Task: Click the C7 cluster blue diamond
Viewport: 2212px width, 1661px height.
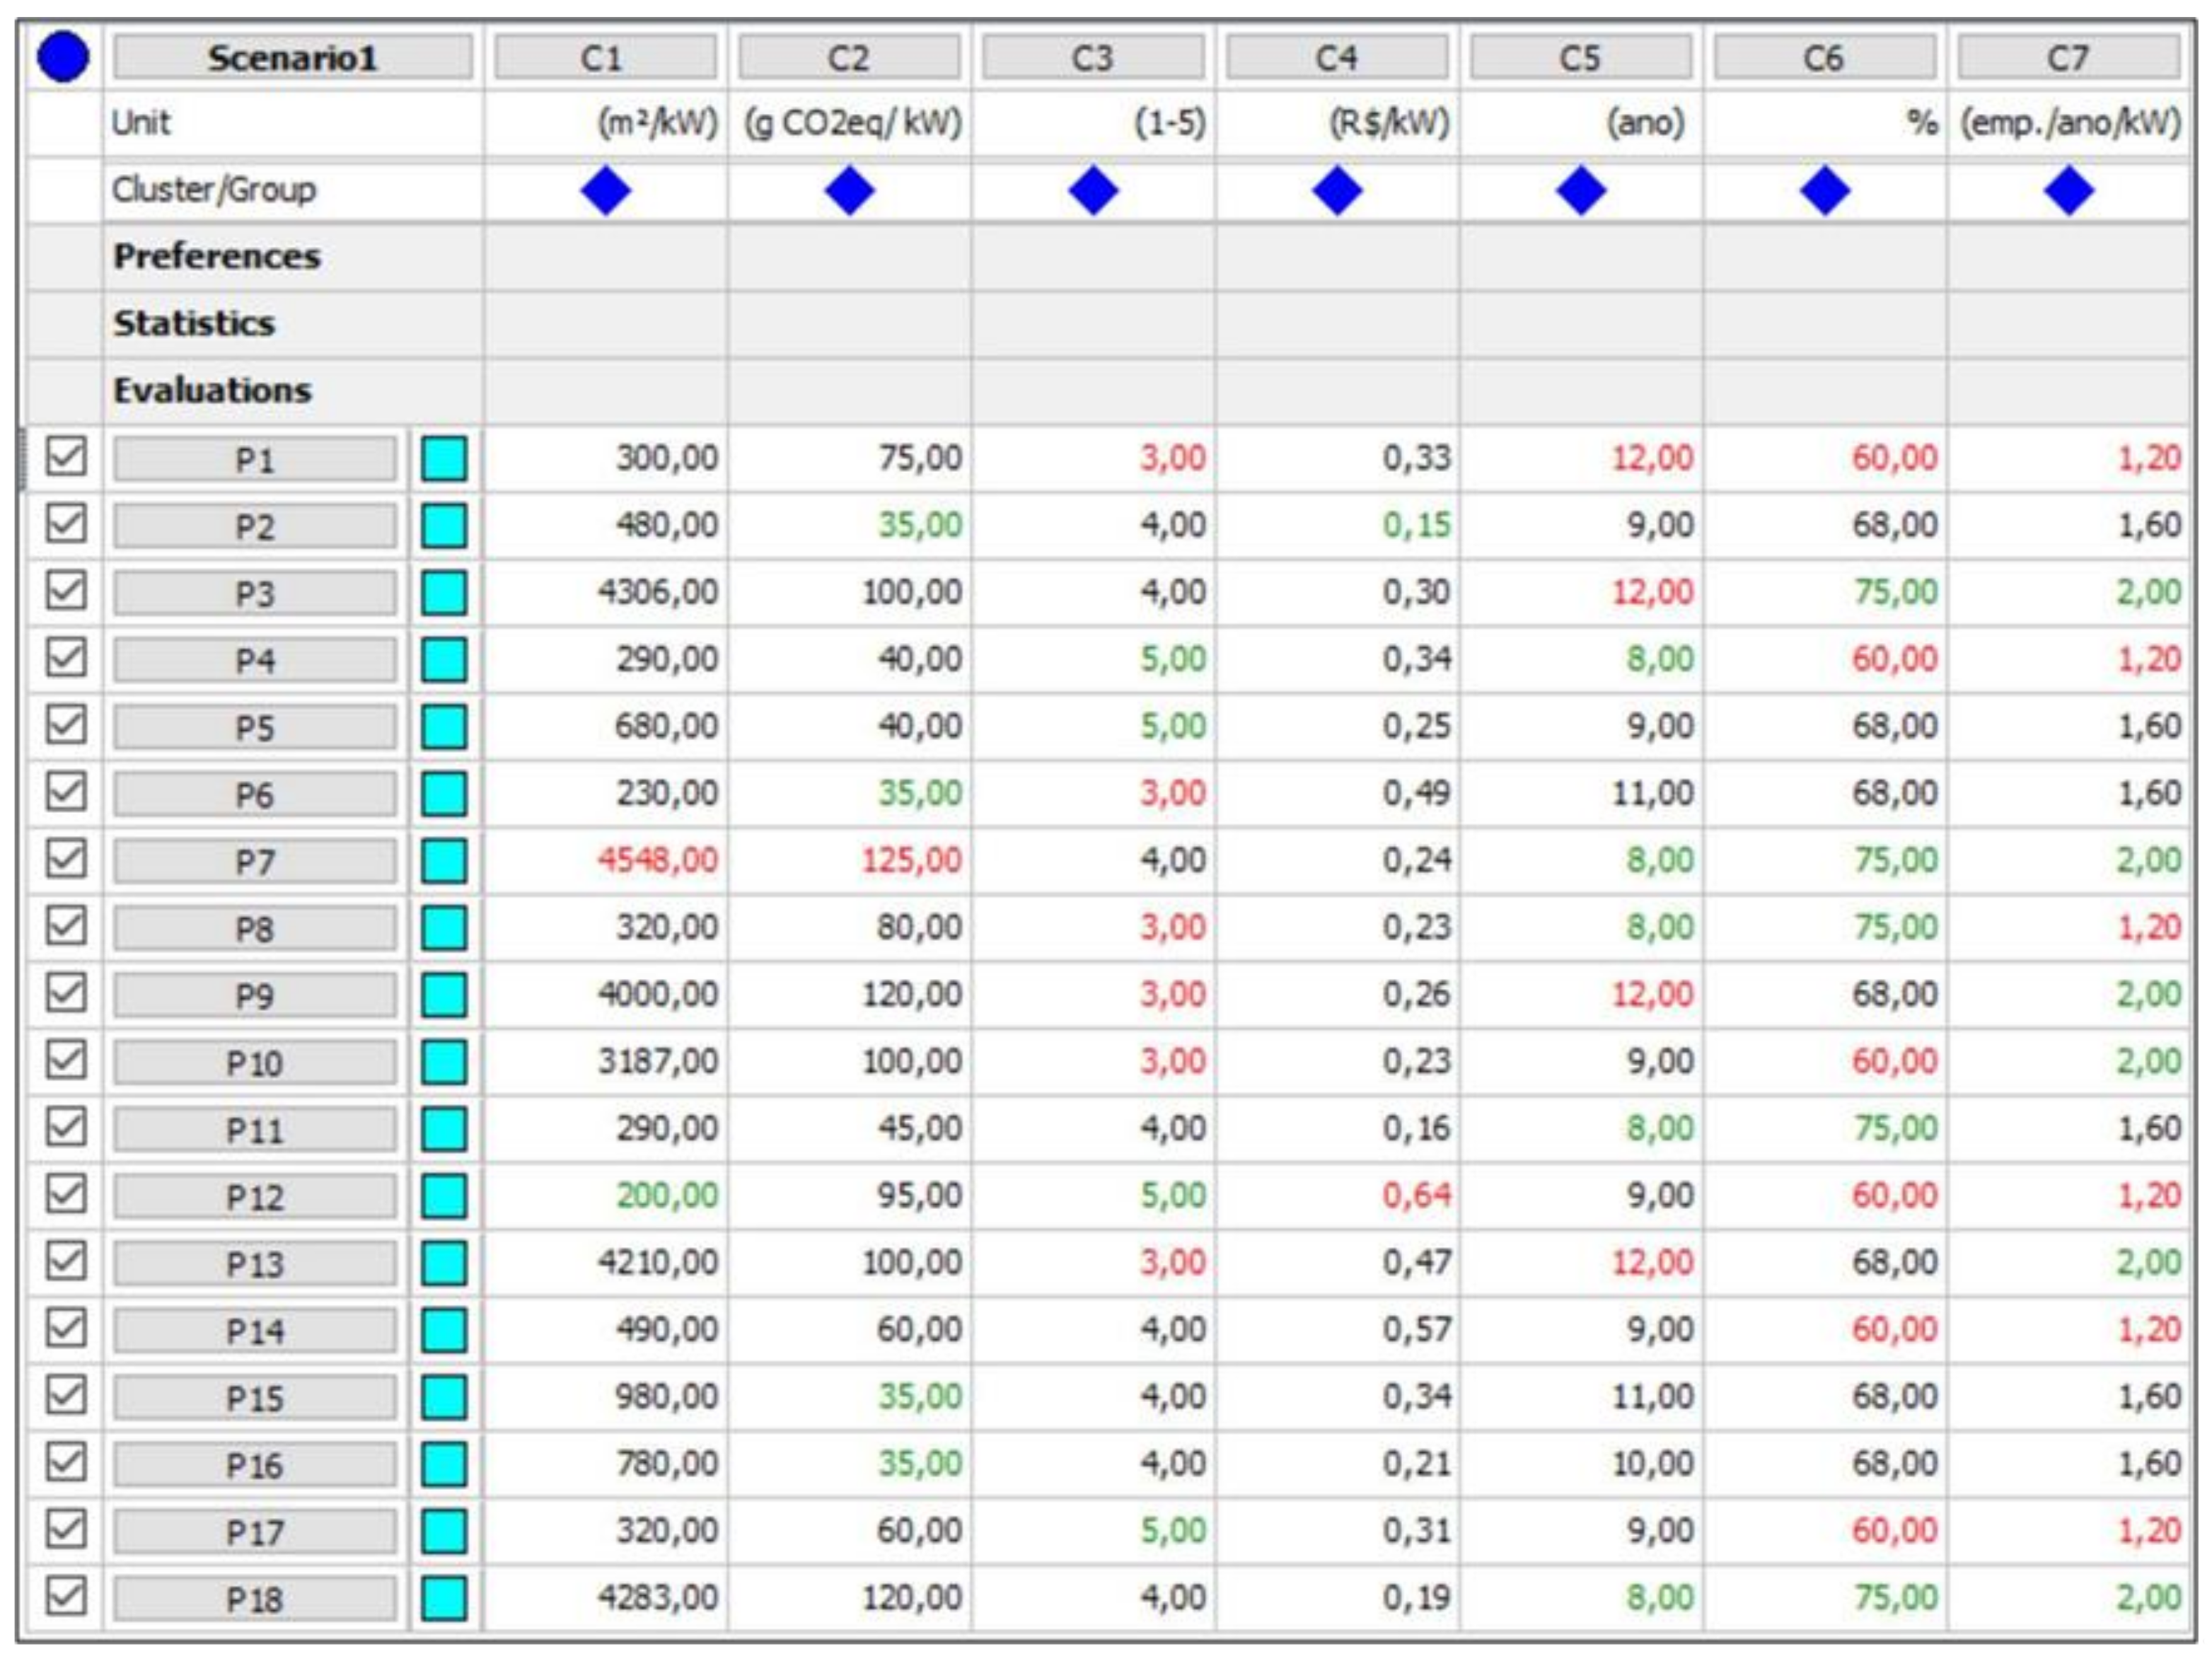Action: tap(2069, 191)
